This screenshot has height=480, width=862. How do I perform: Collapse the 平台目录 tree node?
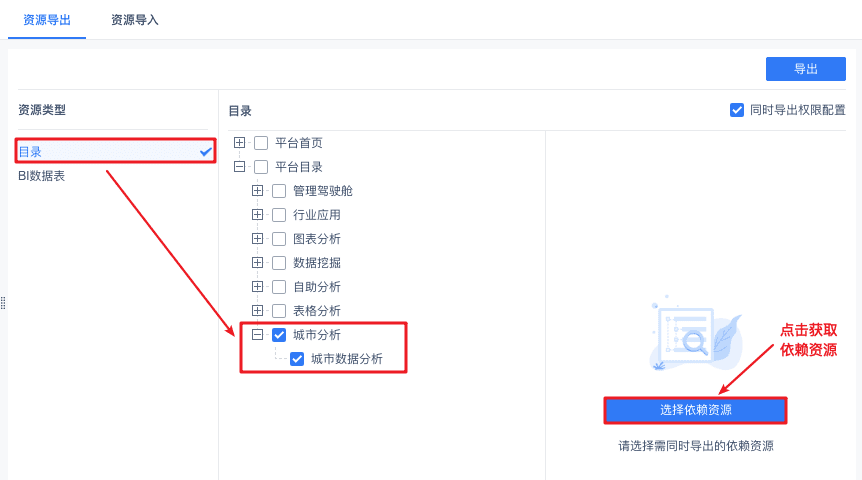(239, 167)
